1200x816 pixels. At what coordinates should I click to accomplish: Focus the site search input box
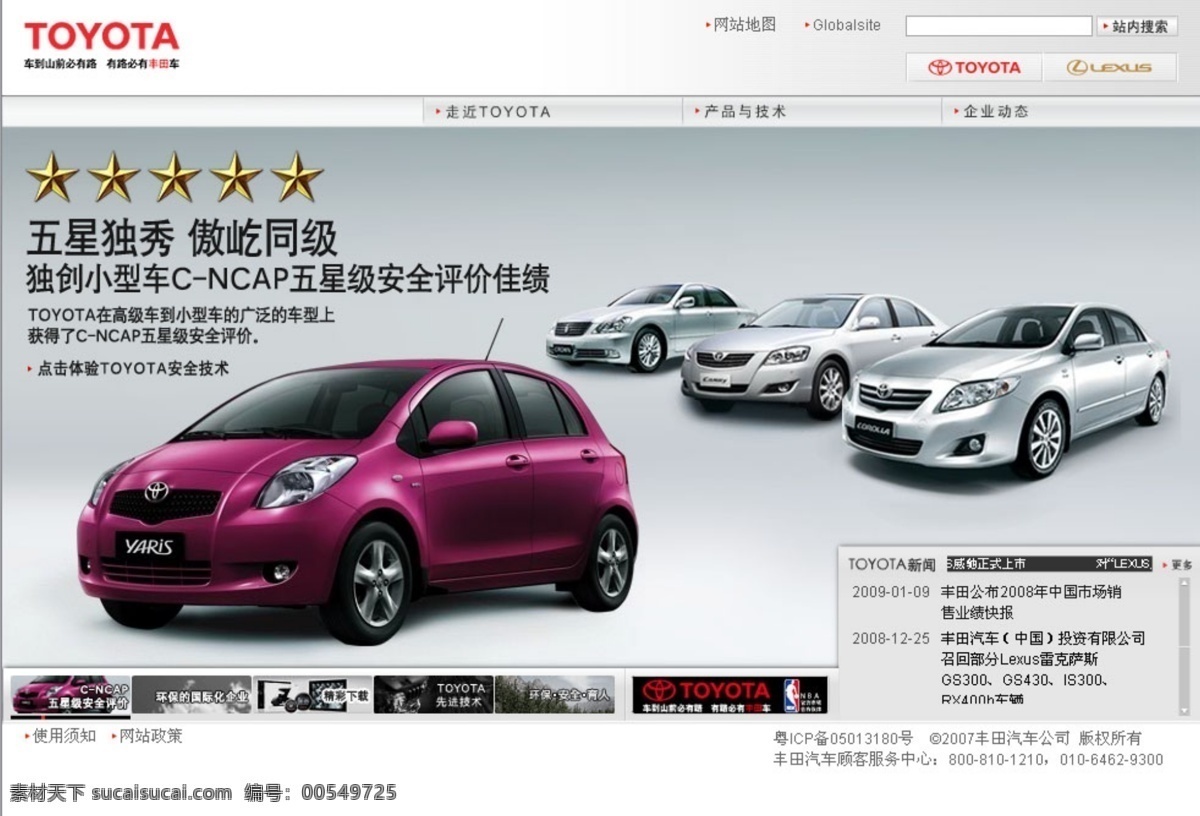pos(998,26)
